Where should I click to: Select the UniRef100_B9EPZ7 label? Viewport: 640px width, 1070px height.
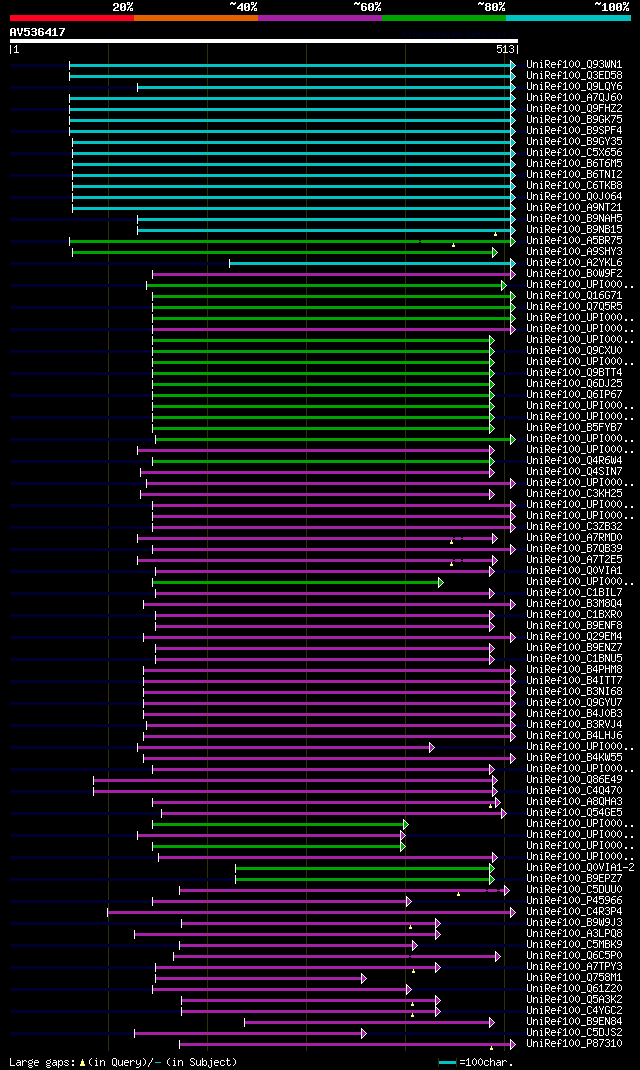(x=574, y=879)
